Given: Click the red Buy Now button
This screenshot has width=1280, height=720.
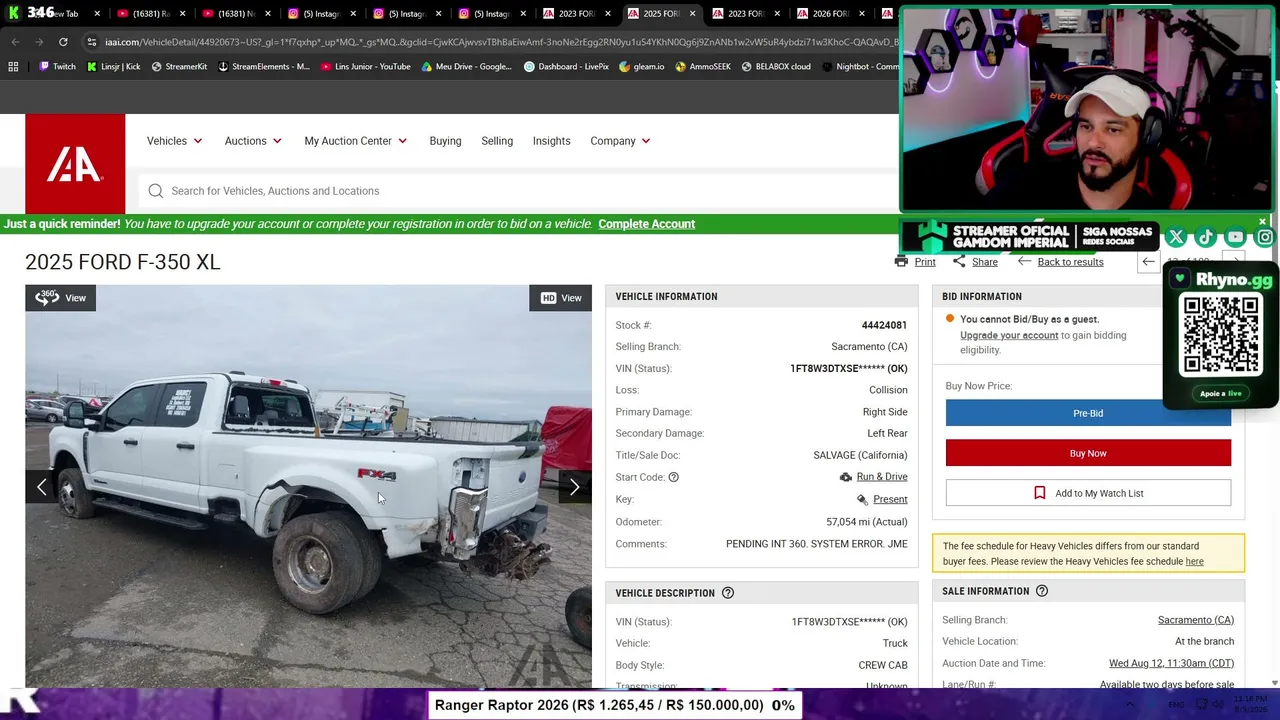Looking at the screenshot, I should click(x=1088, y=453).
